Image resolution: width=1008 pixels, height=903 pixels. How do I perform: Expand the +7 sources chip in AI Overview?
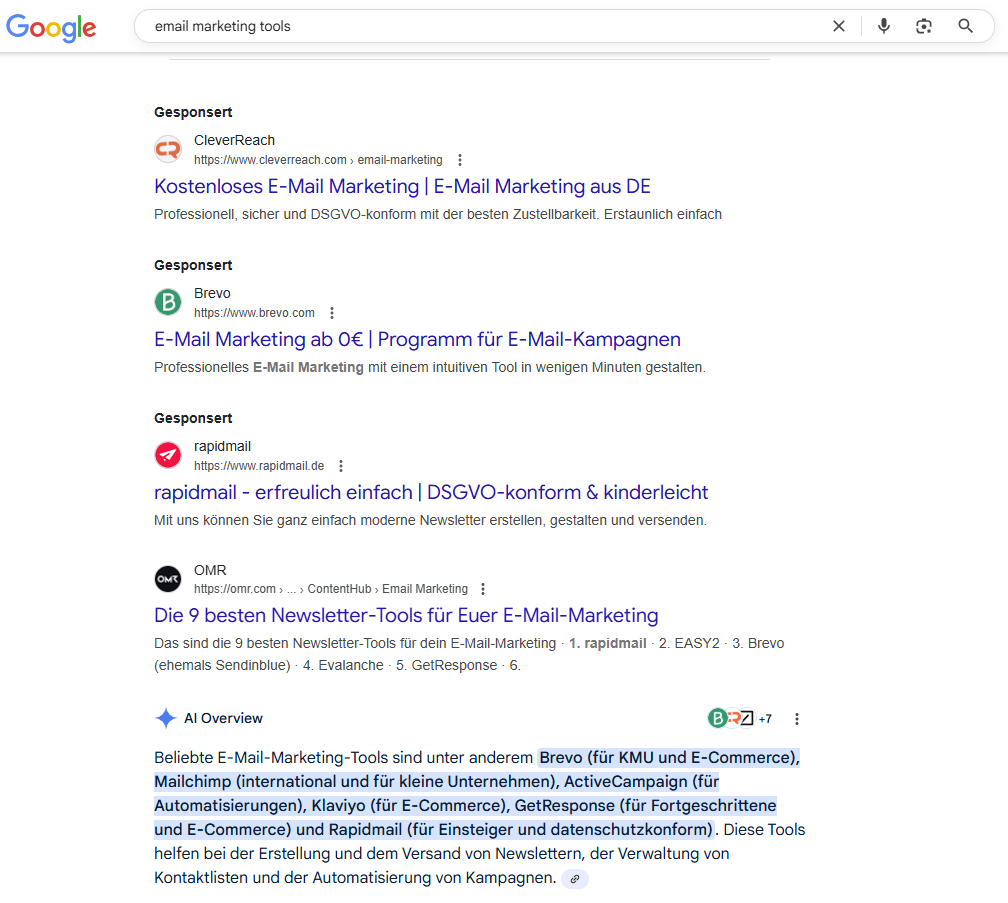tap(765, 718)
